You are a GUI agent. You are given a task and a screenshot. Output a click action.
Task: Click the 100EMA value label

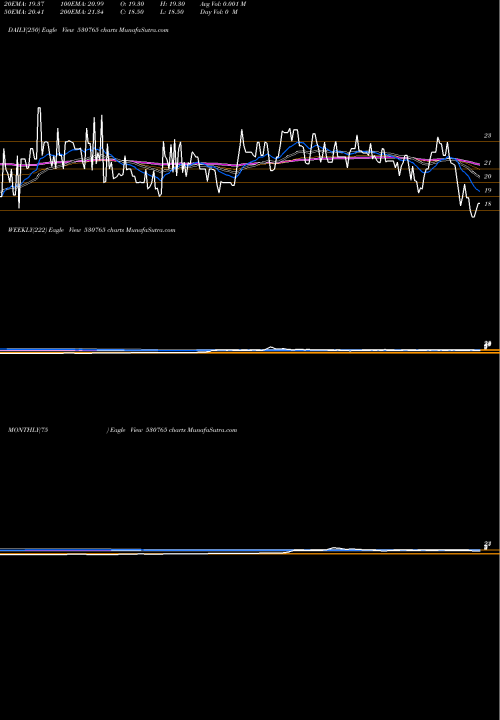[81, 4]
